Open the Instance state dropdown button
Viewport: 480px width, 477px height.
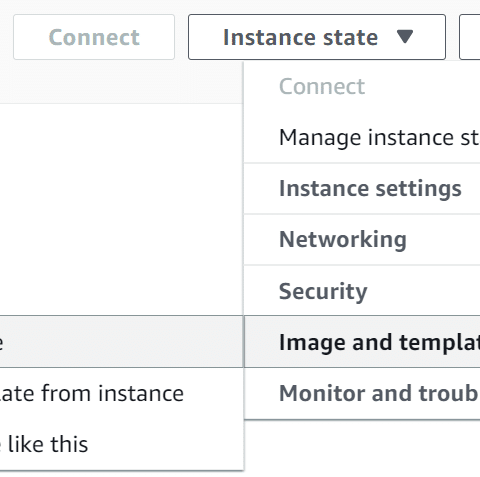(x=317, y=37)
